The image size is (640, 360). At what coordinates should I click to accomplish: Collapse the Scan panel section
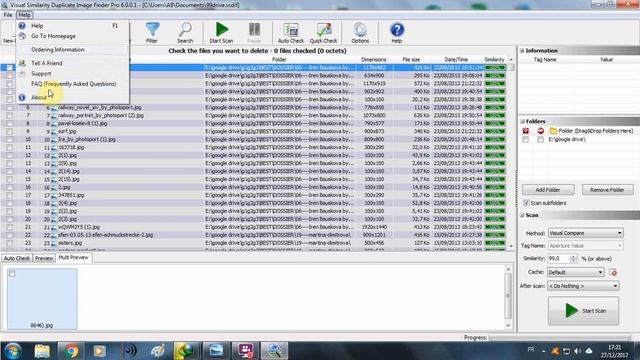click(522, 215)
